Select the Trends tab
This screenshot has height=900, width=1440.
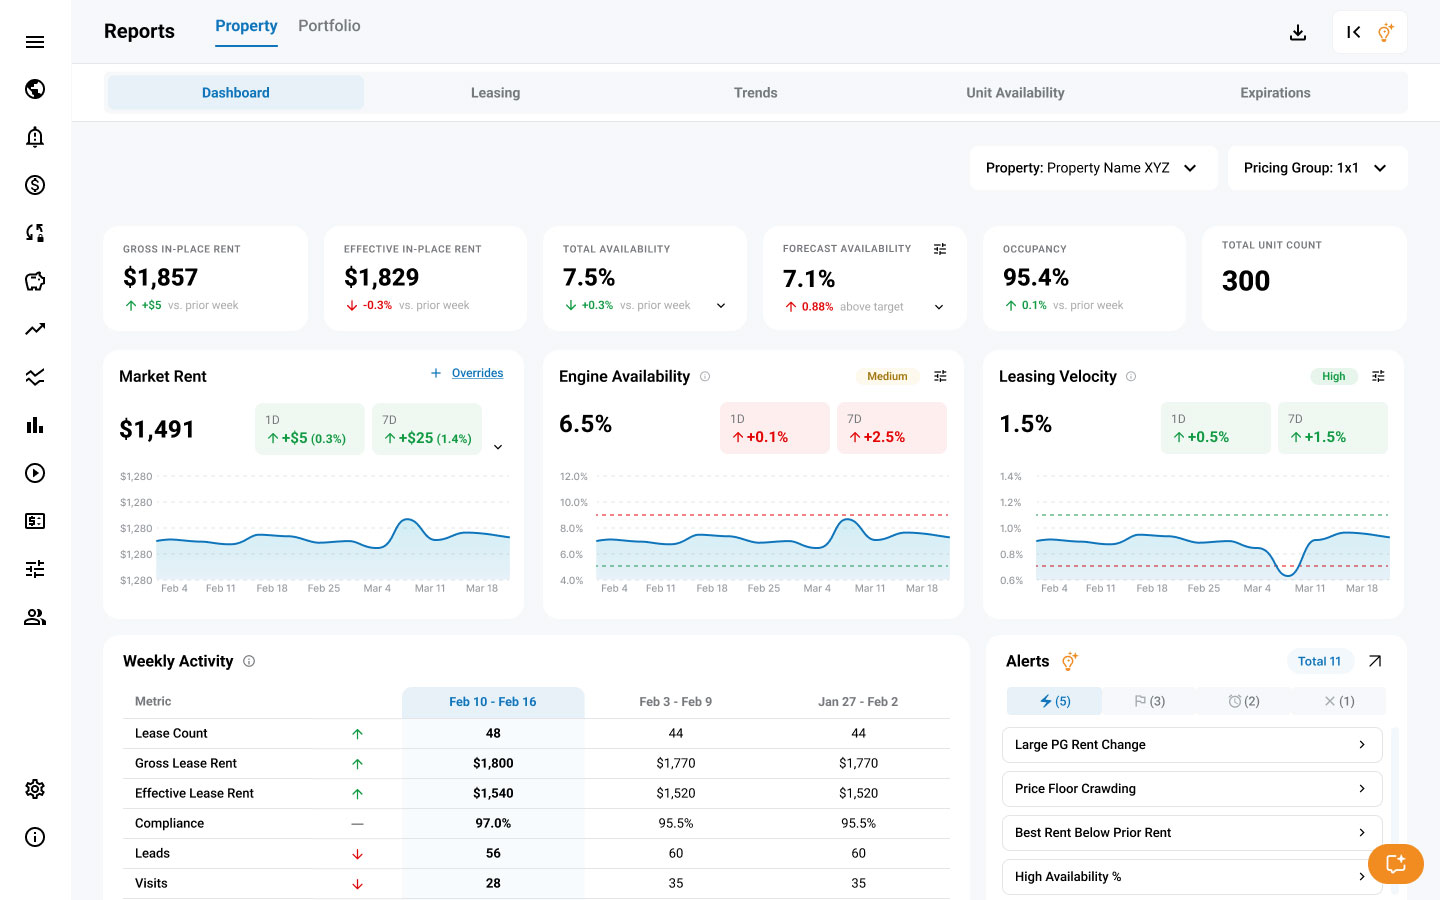coord(755,93)
